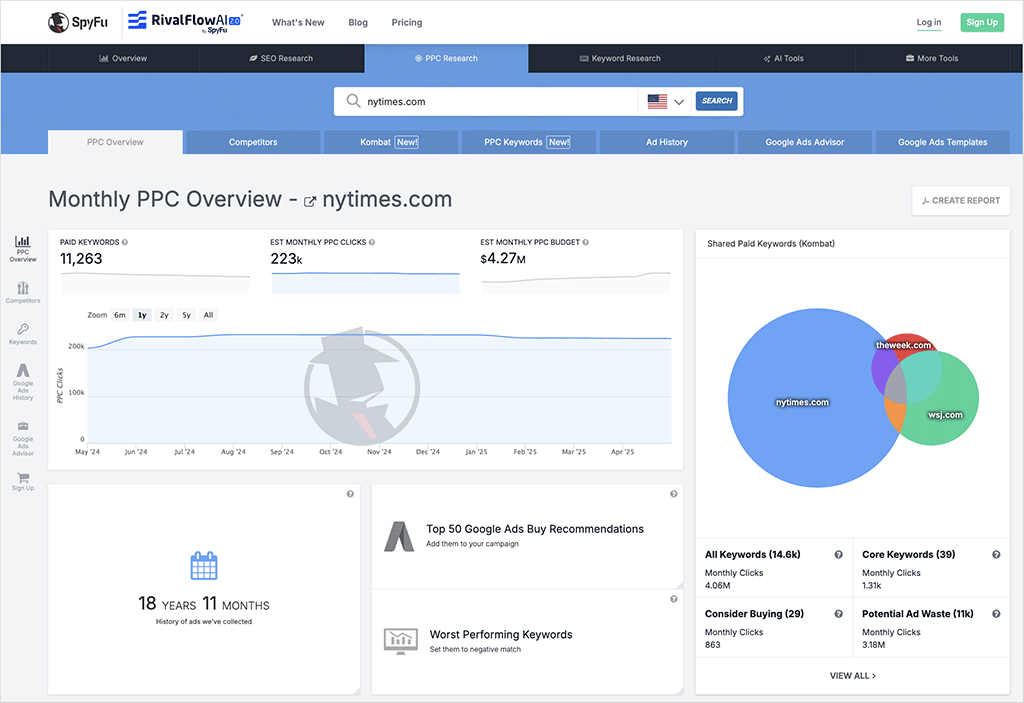Viewport: 1024px width, 703px height.
Task: Click help icon on Worst Performing Keywords card
Action: (x=673, y=599)
